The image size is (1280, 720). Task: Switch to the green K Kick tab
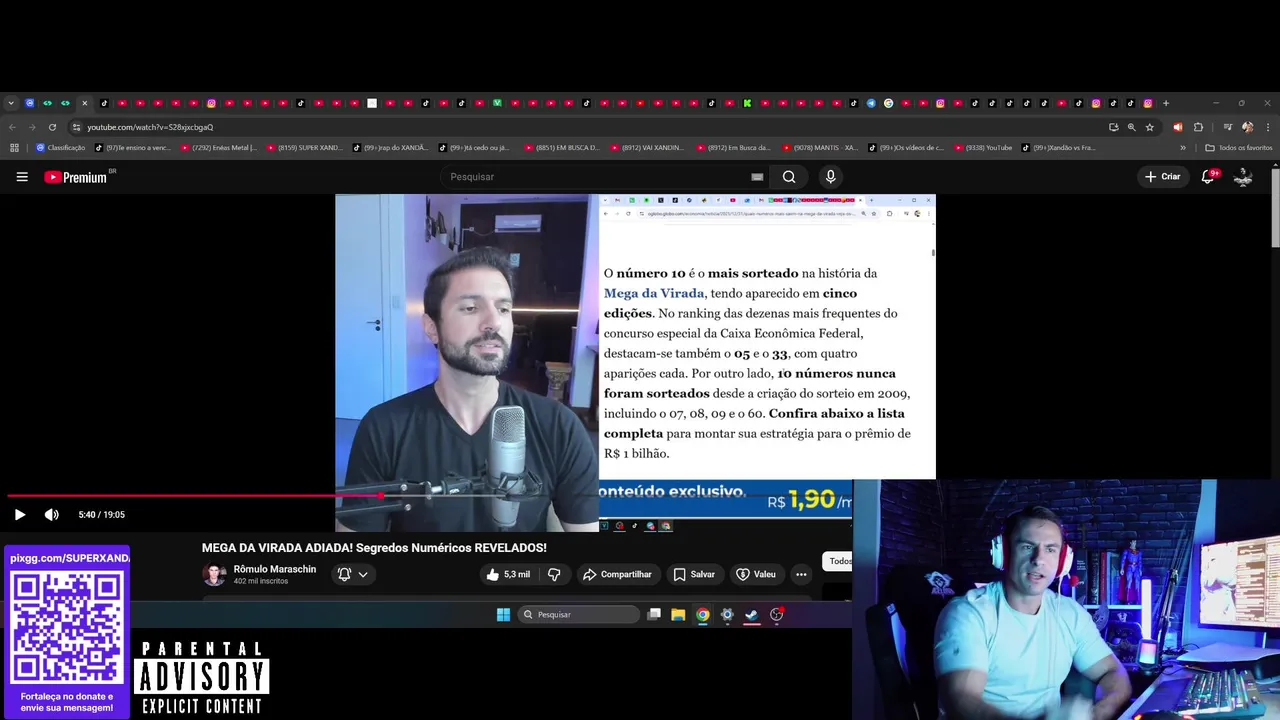pyautogui.click(x=747, y=103)
